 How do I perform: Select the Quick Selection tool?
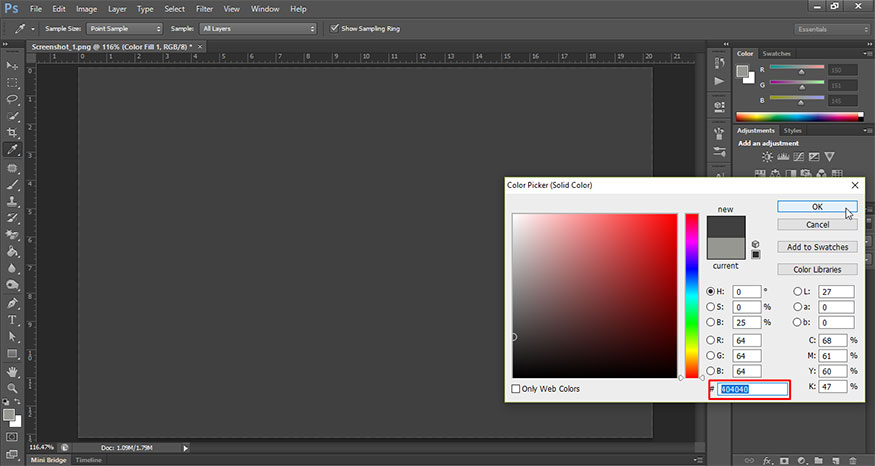coord(12,116)
